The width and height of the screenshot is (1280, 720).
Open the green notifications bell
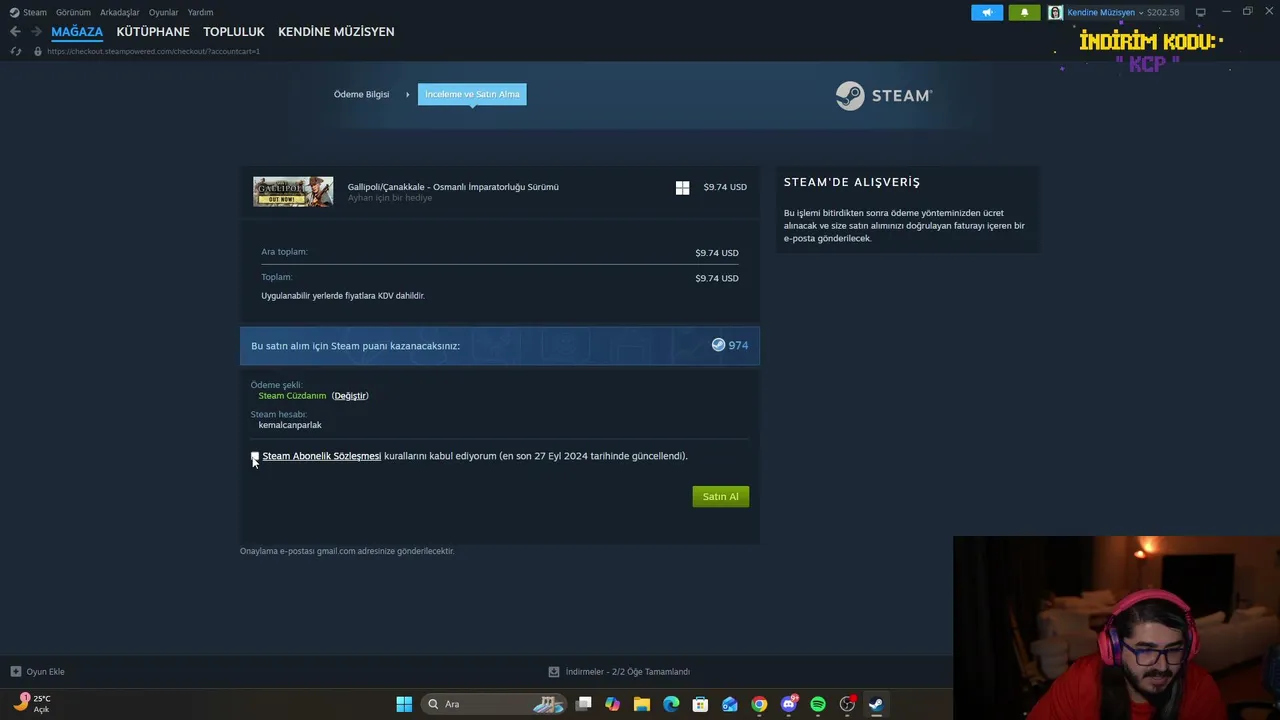(x=1024, y=12)
